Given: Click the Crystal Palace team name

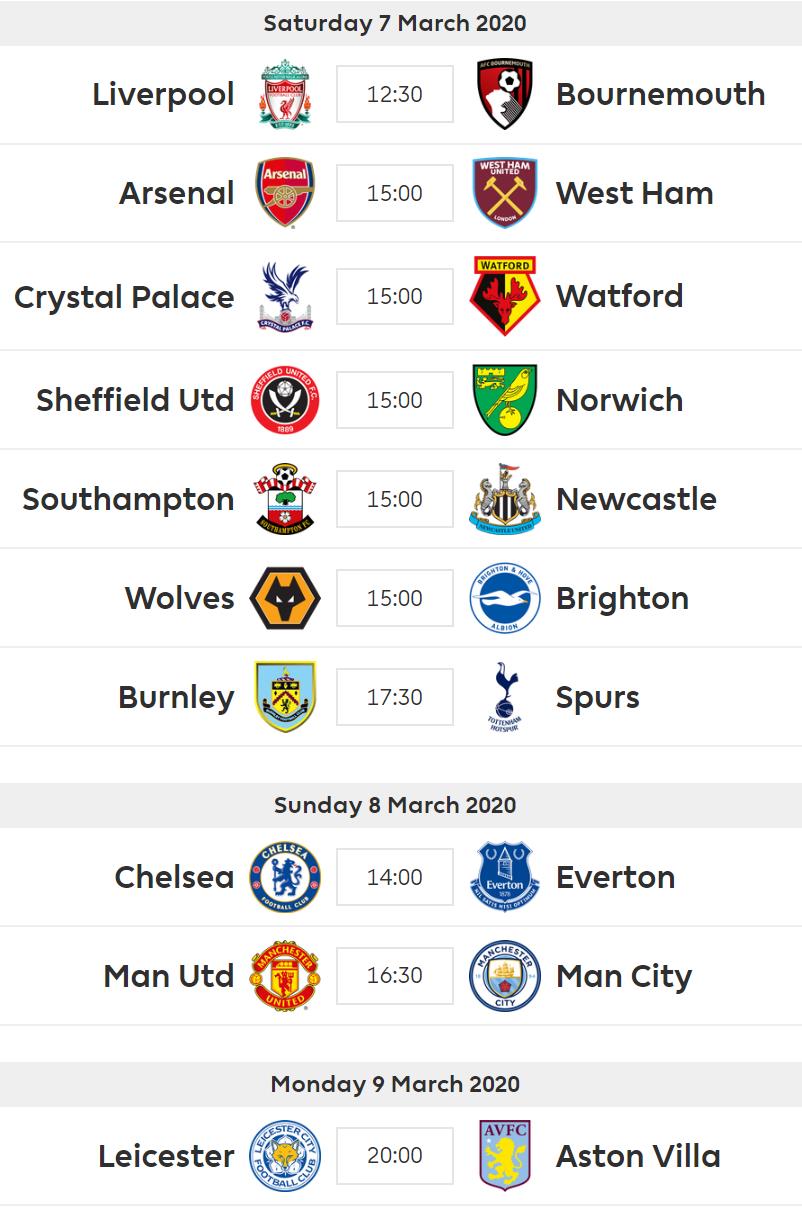Looking at the screenshot, I should click(x=124, y=297).
